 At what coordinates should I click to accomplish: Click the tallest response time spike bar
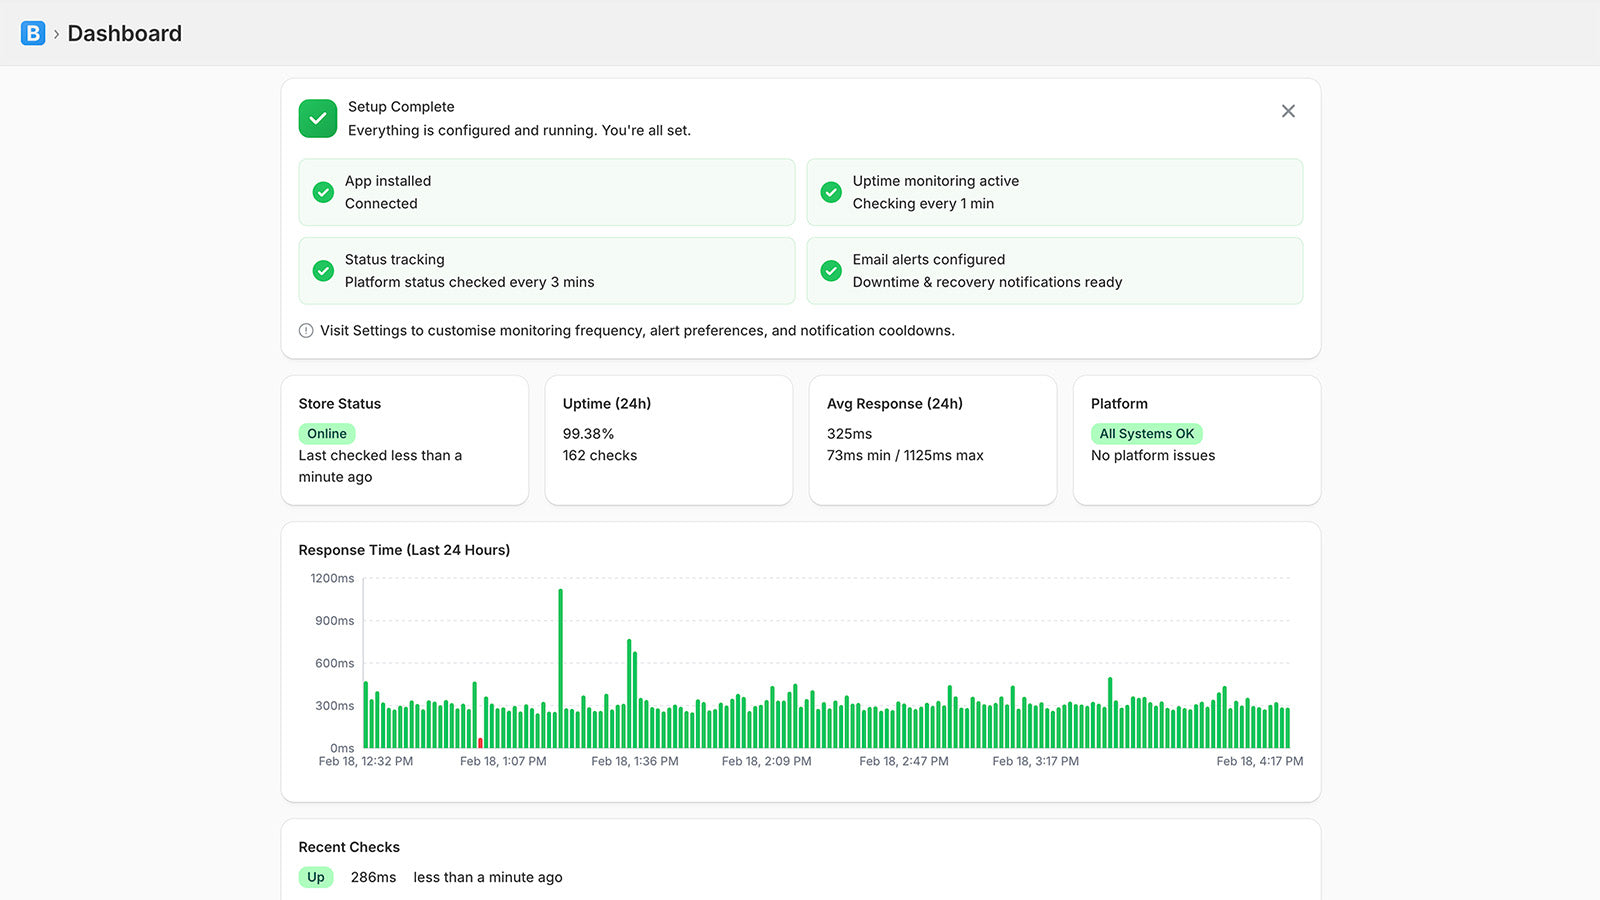tap(560, 668)
